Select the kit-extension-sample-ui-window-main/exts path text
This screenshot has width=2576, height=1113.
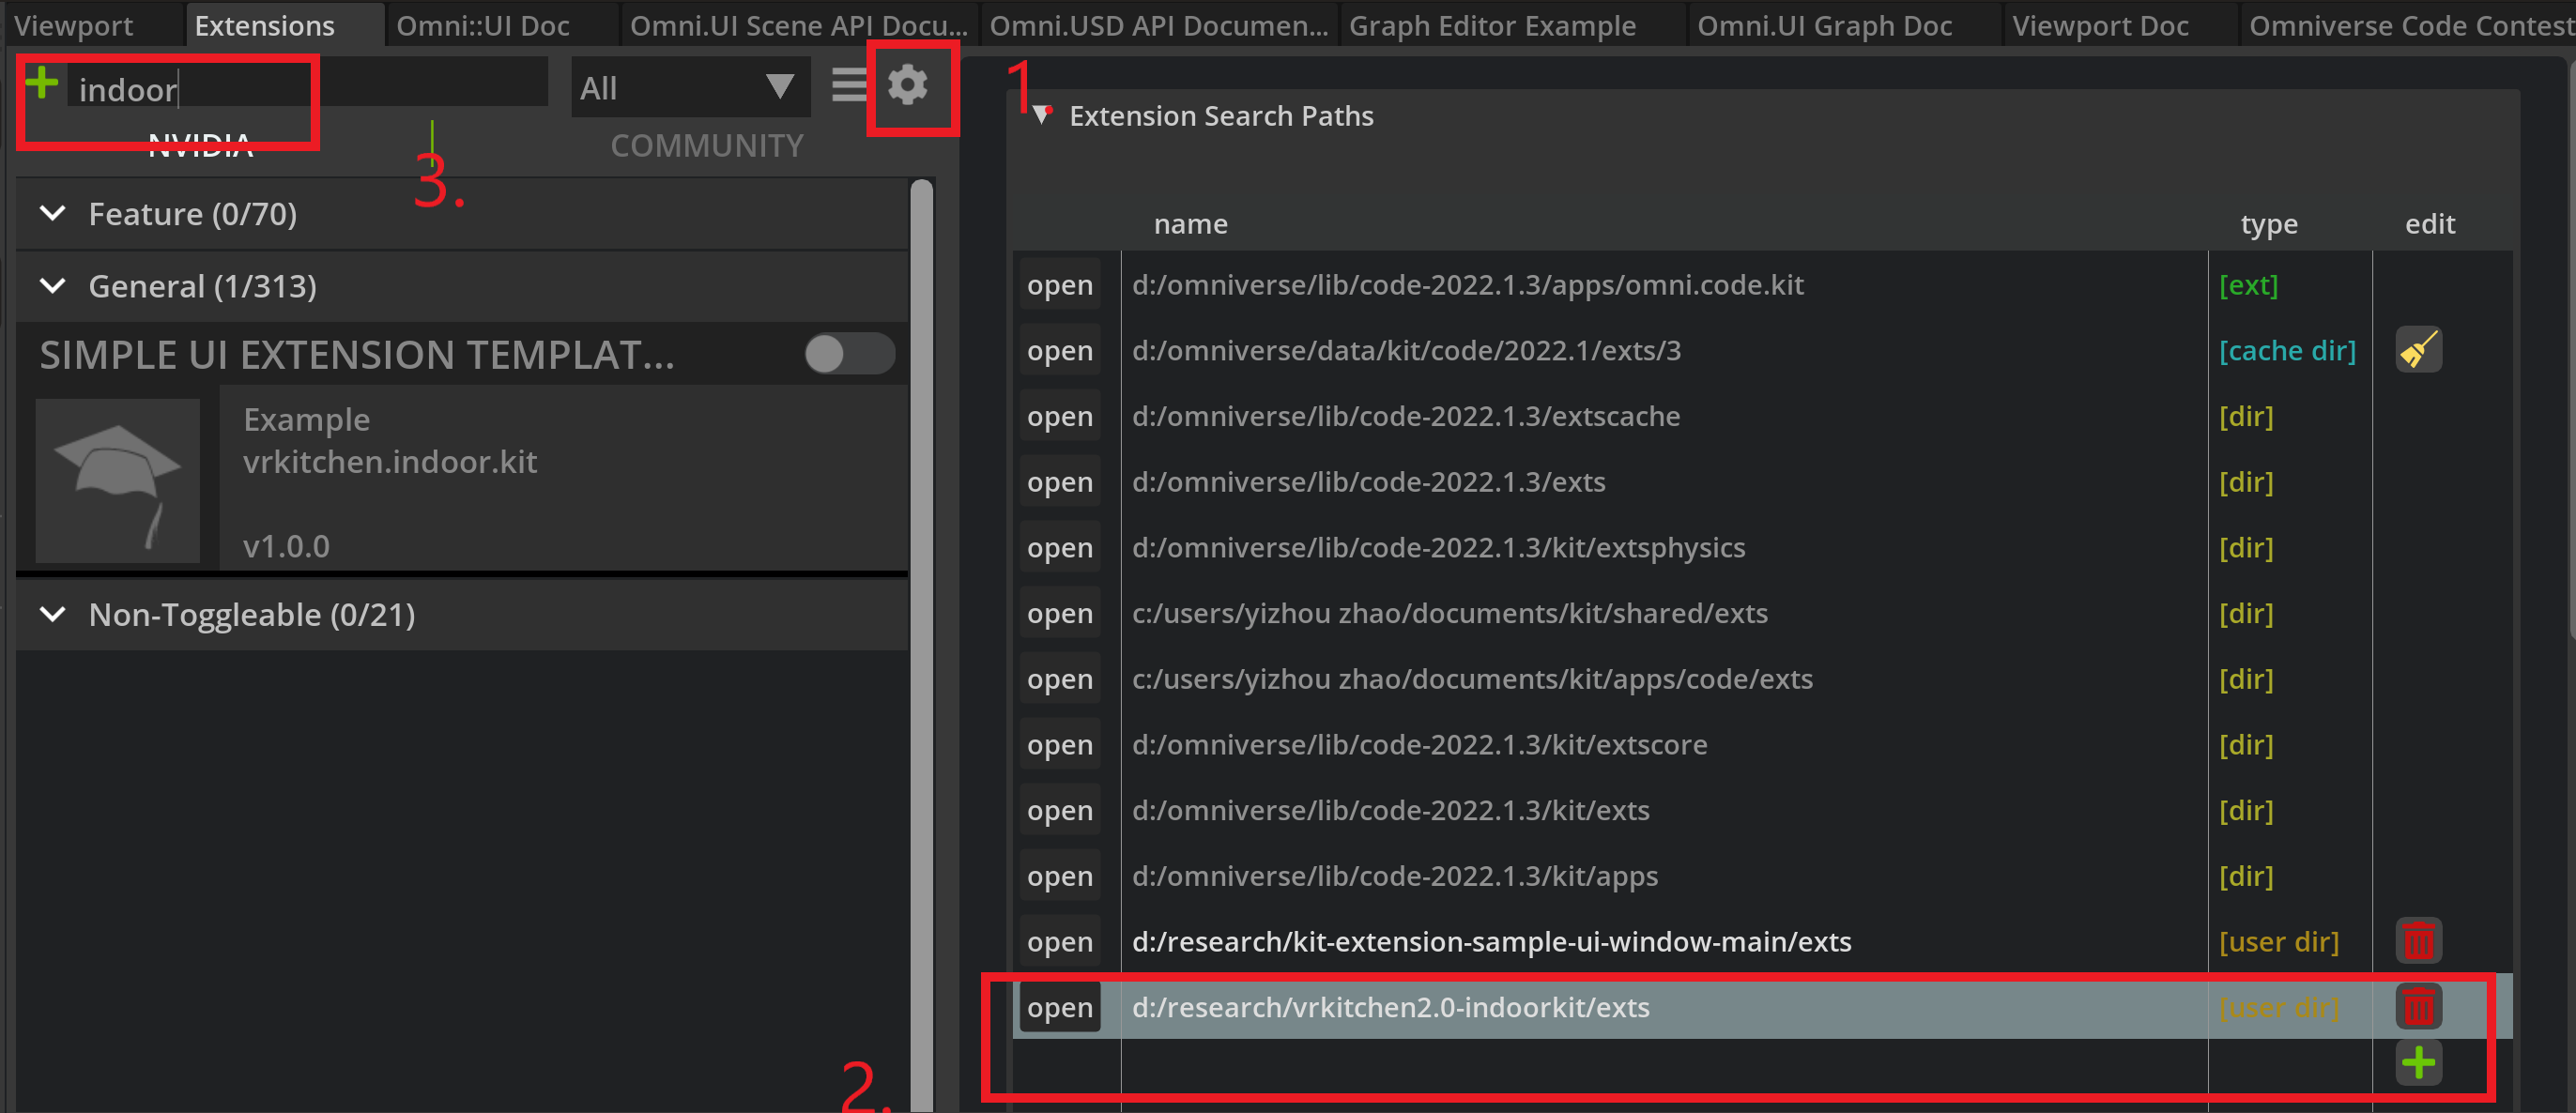click(1491, 941)
